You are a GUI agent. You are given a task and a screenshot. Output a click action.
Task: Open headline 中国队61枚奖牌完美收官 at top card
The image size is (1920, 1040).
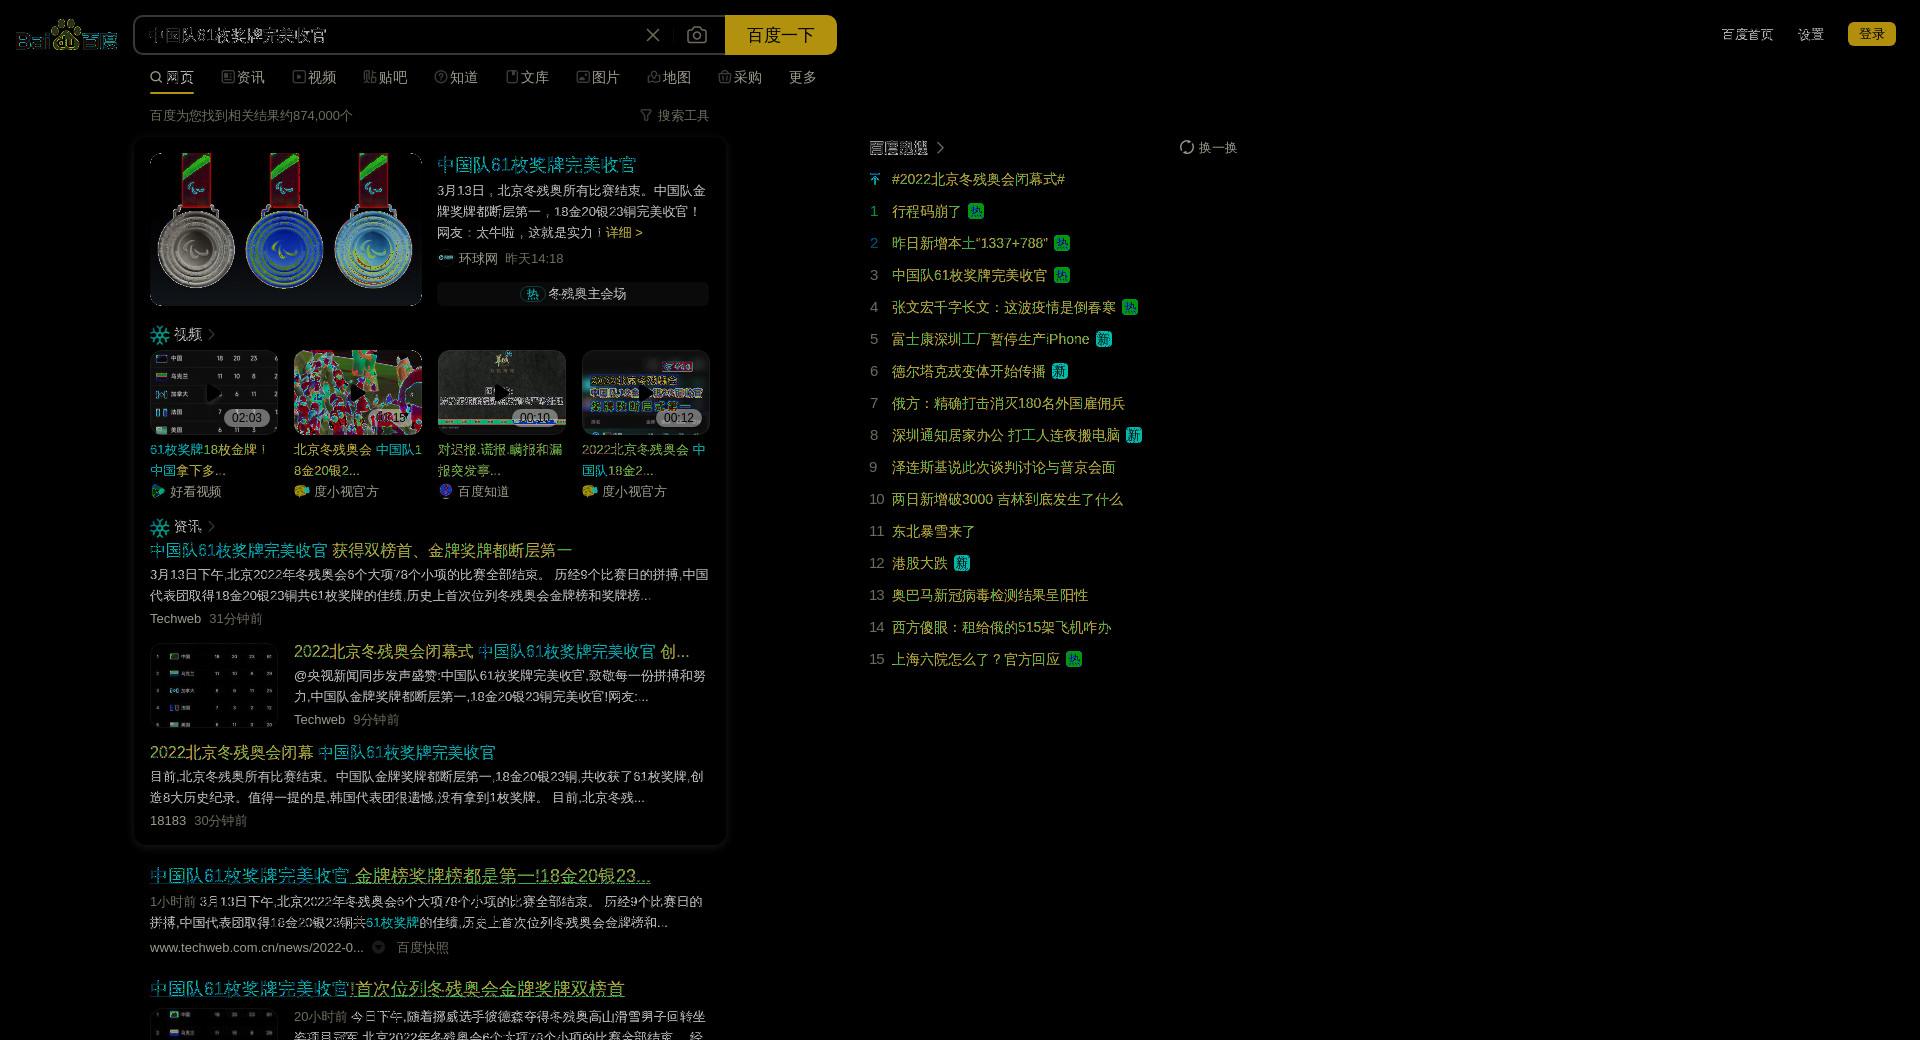tap(536, 165)
